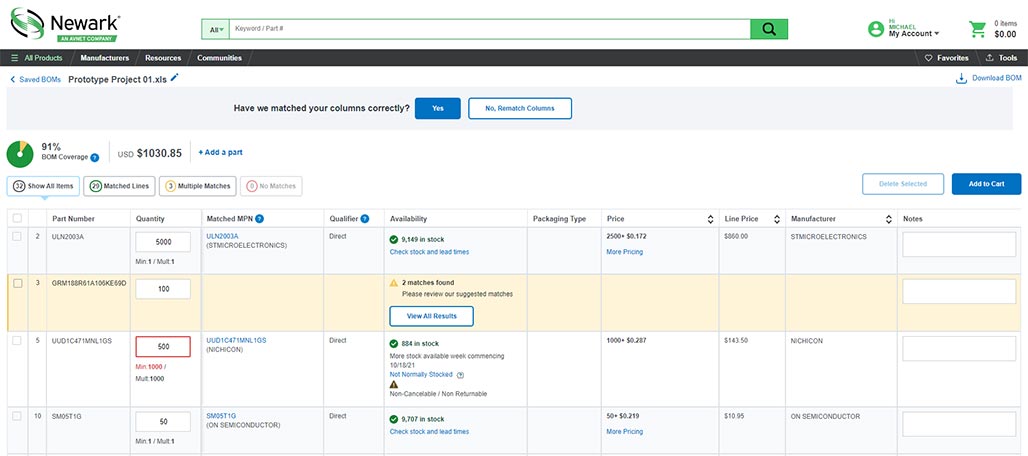This screenshot has width=1028, height=456.
Task: Select the UUD1C471MNL1GS row checkbox
Action: (17, 341)
